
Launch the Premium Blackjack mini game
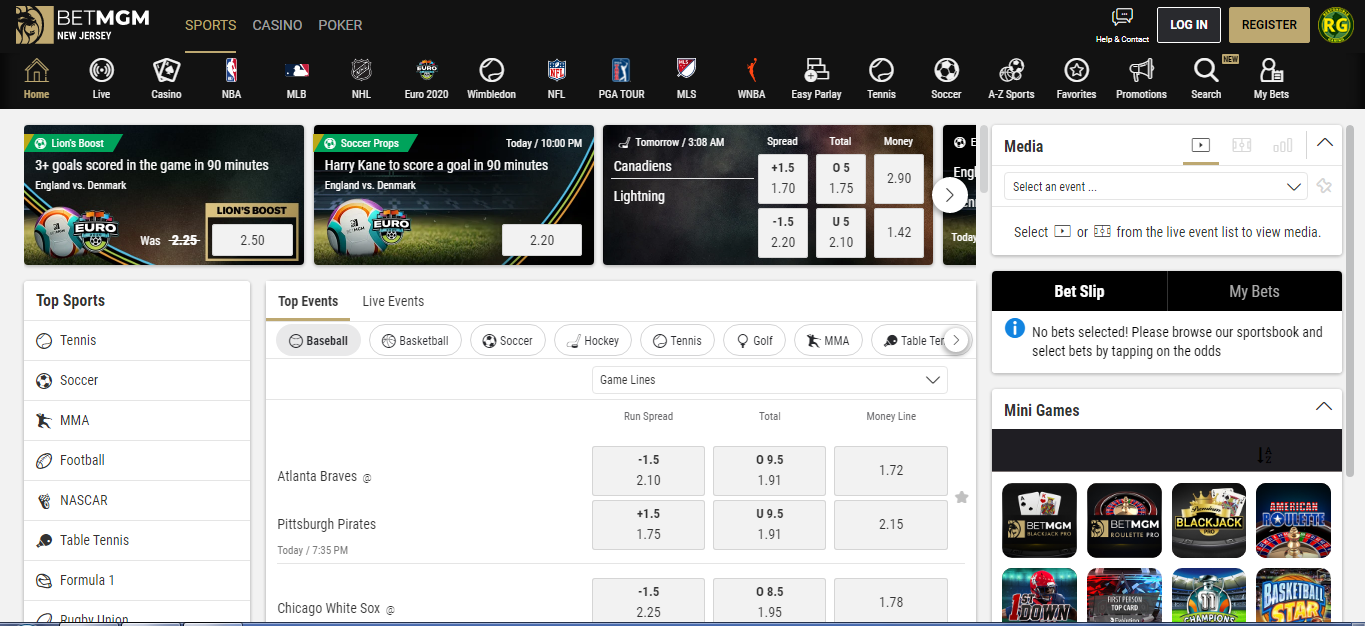[1208, 520]
